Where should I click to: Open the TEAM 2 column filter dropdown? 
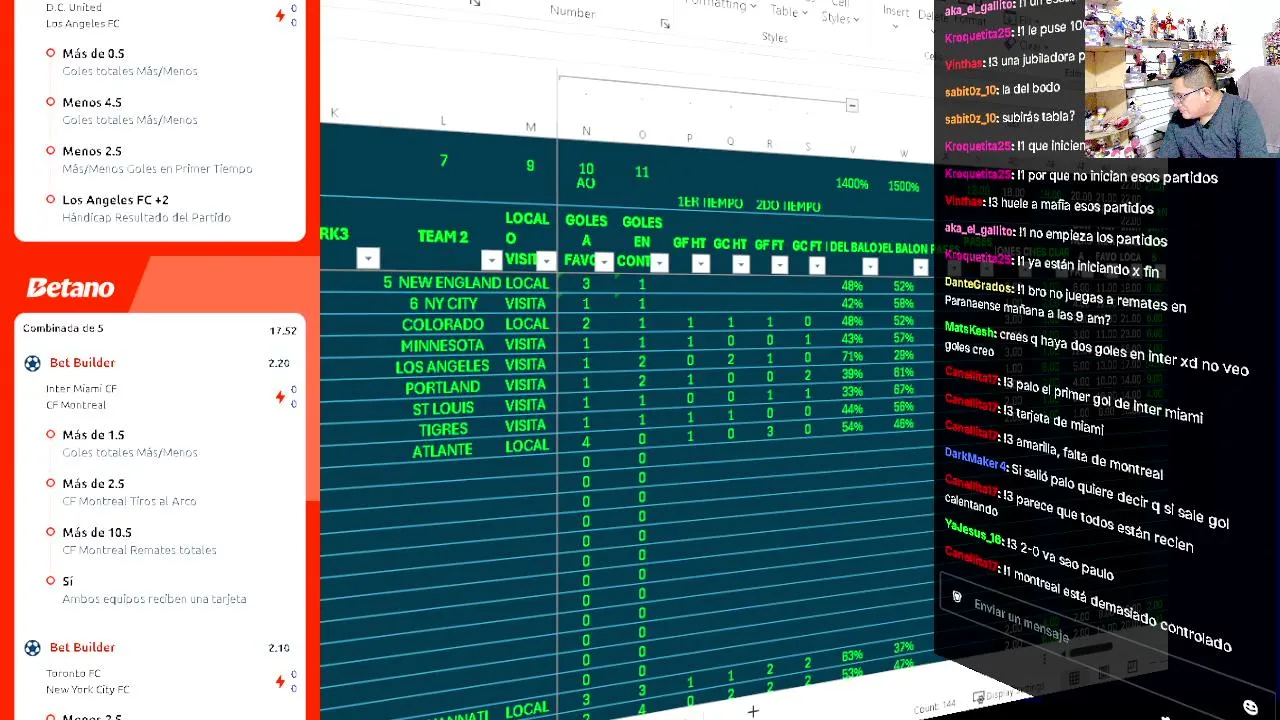point(491,261)
